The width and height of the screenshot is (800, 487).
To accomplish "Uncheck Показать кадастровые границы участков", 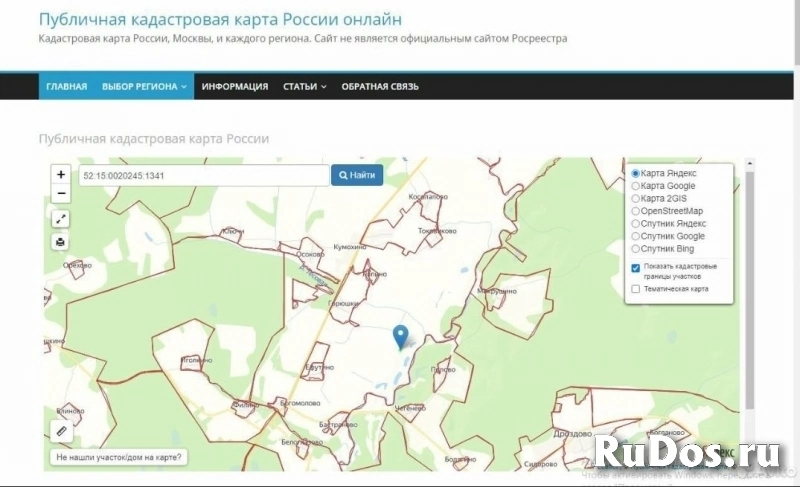I will tap(636, 268).
